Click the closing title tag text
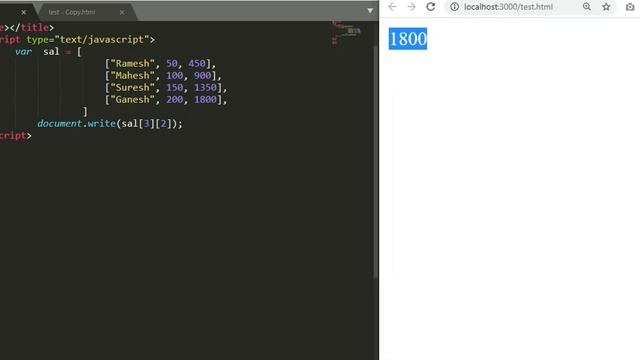This screenshot has height=360, width=640. [x=31, y=27]
